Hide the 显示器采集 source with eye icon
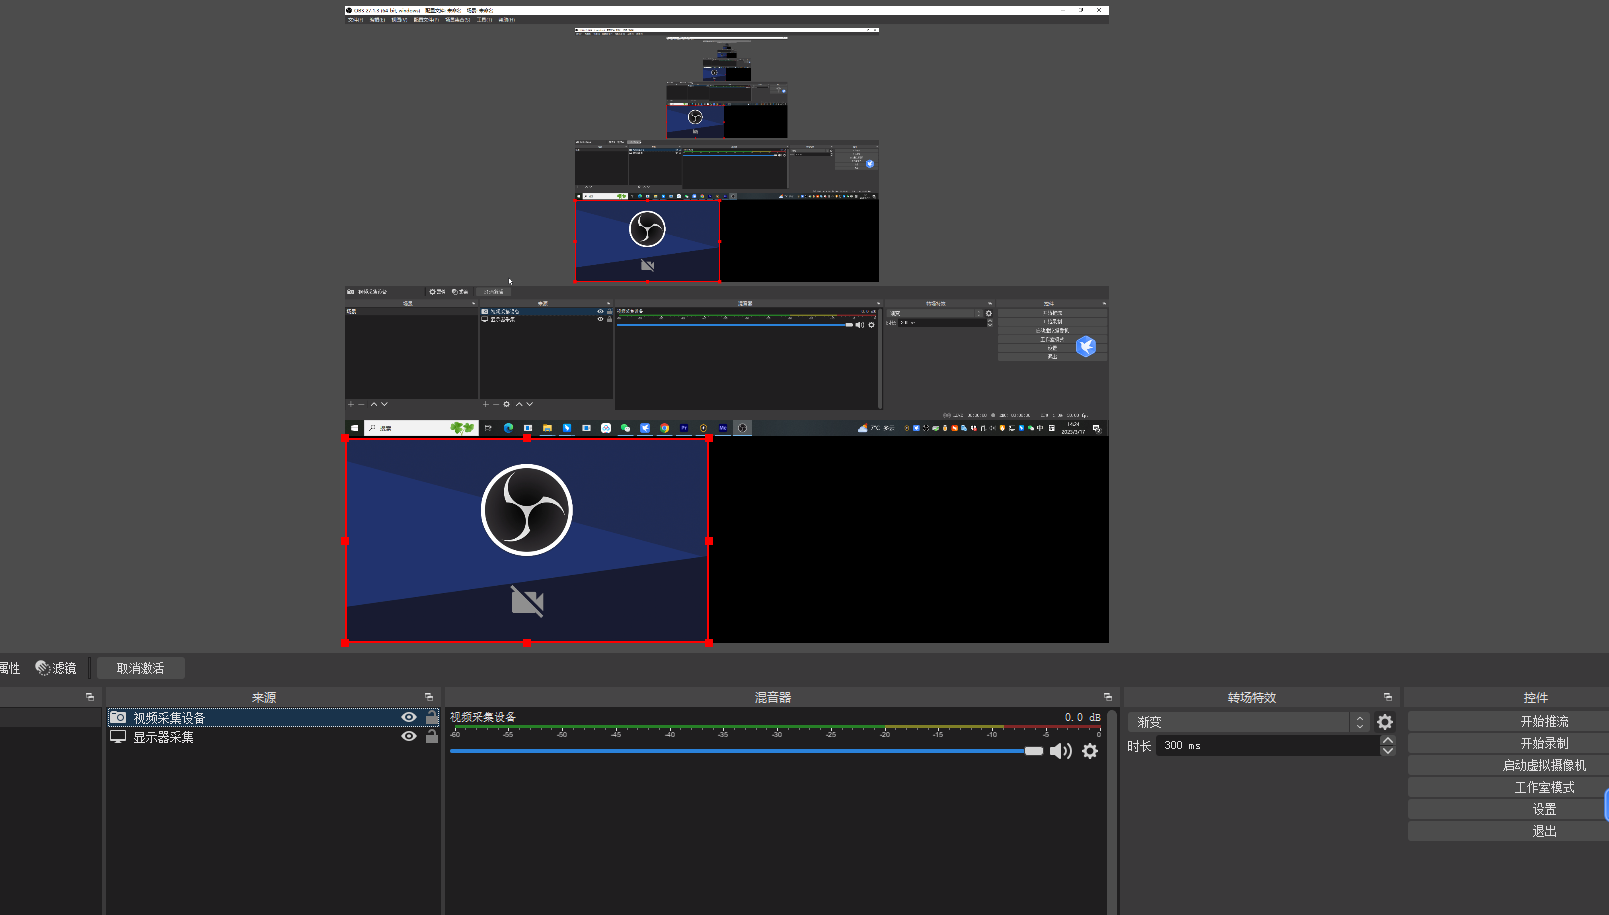 pyautogui.click(x=409, y=737)
